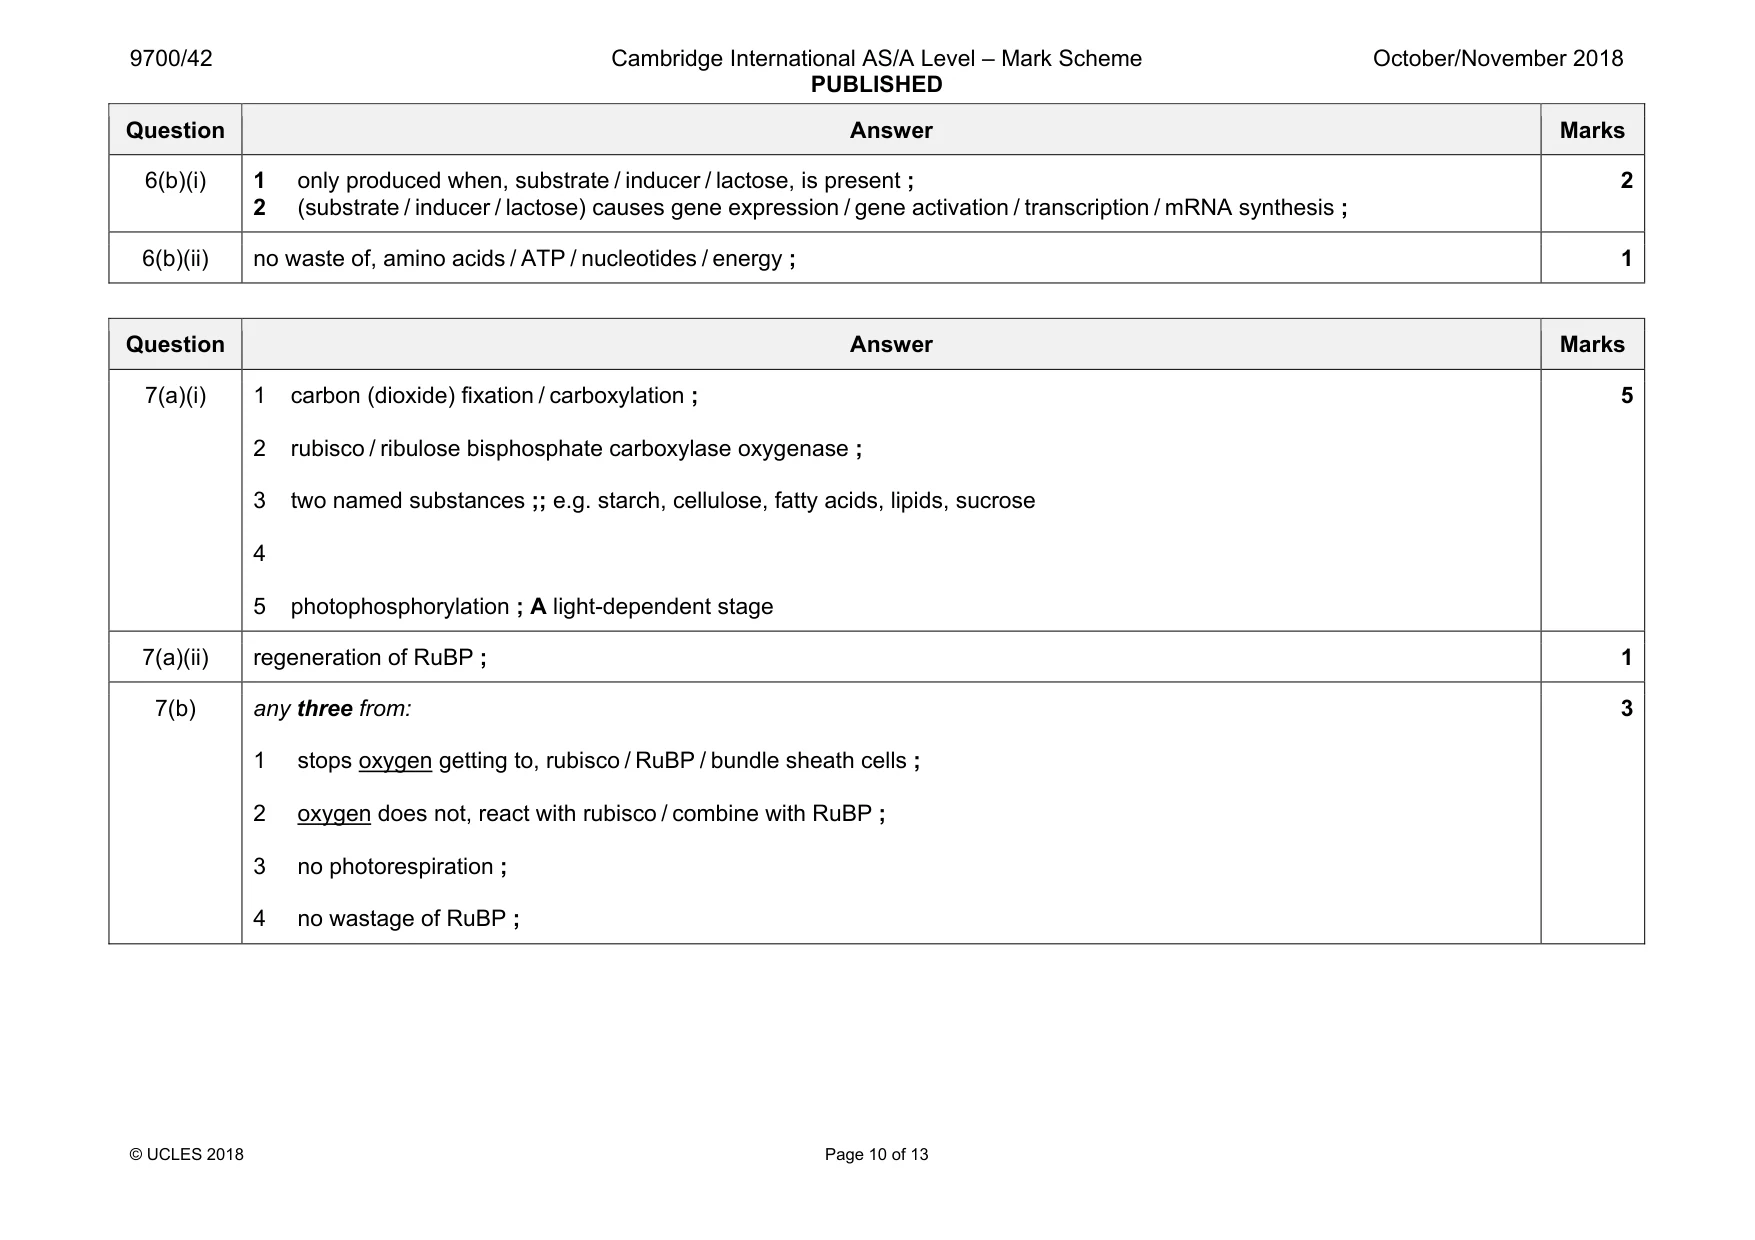1755x1240 pixels.
Task: Click the '7(a)(ii)' question cell
Action: [x=175, y=658]
